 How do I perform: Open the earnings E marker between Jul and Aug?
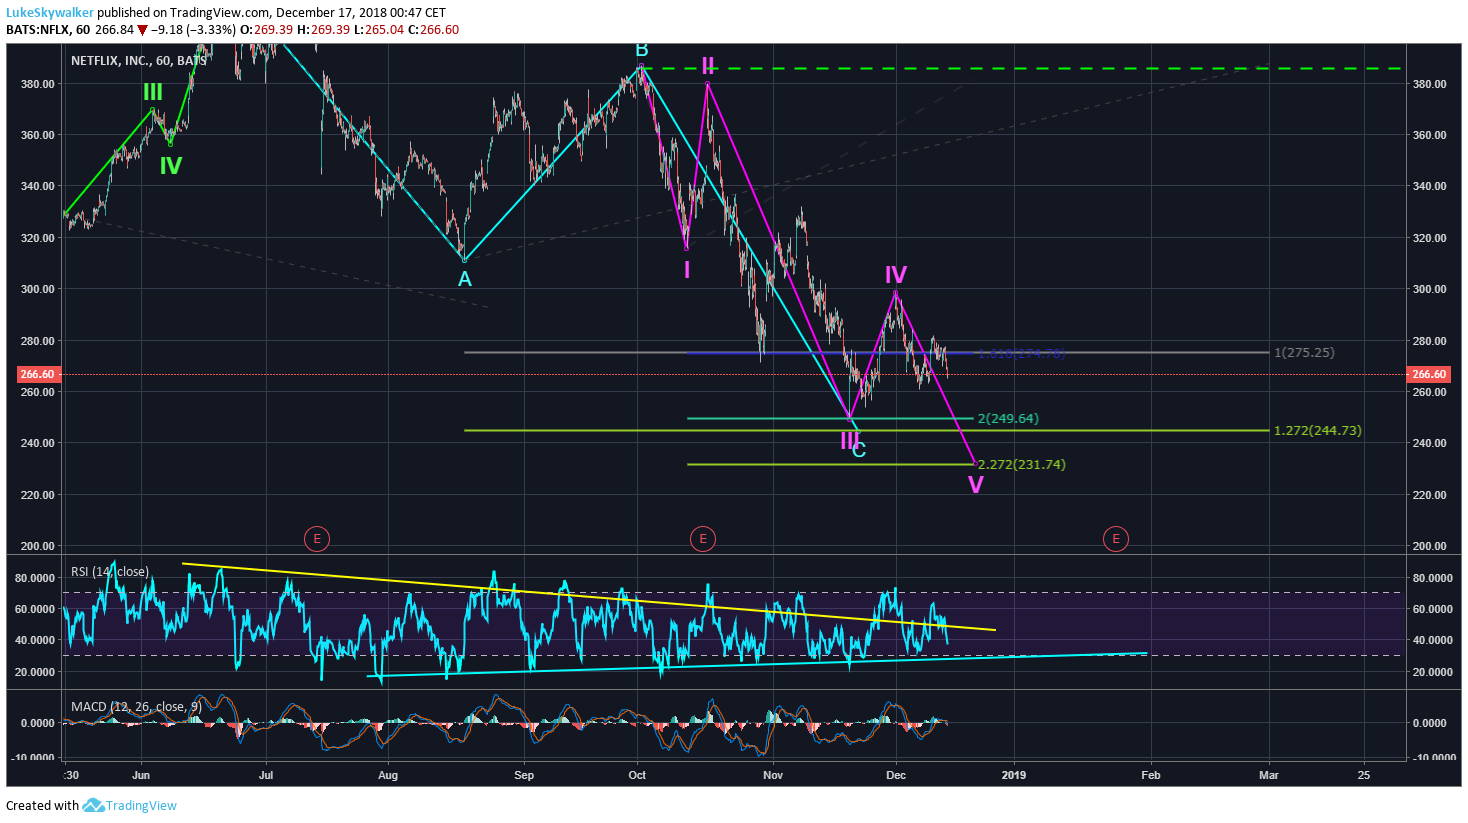point(316,539)
